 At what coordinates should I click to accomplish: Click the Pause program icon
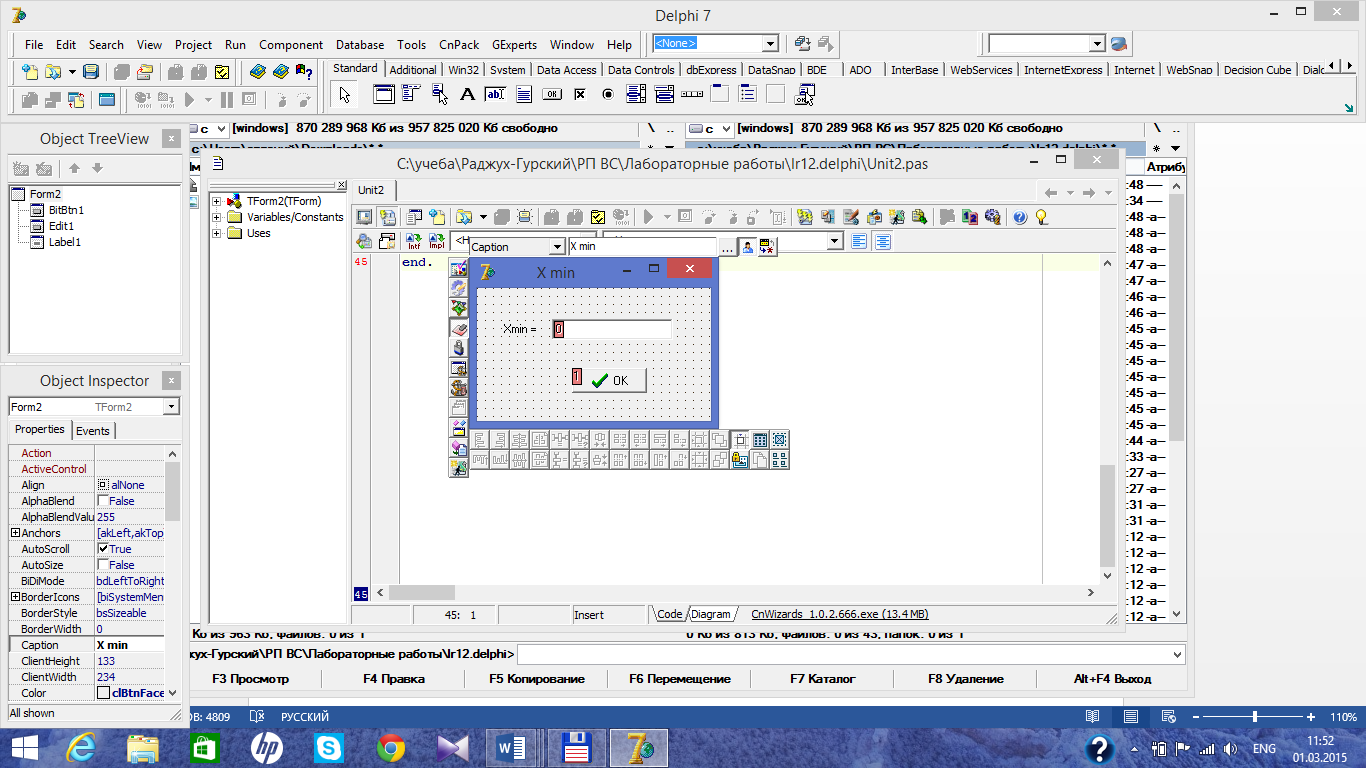coord(226,100)
